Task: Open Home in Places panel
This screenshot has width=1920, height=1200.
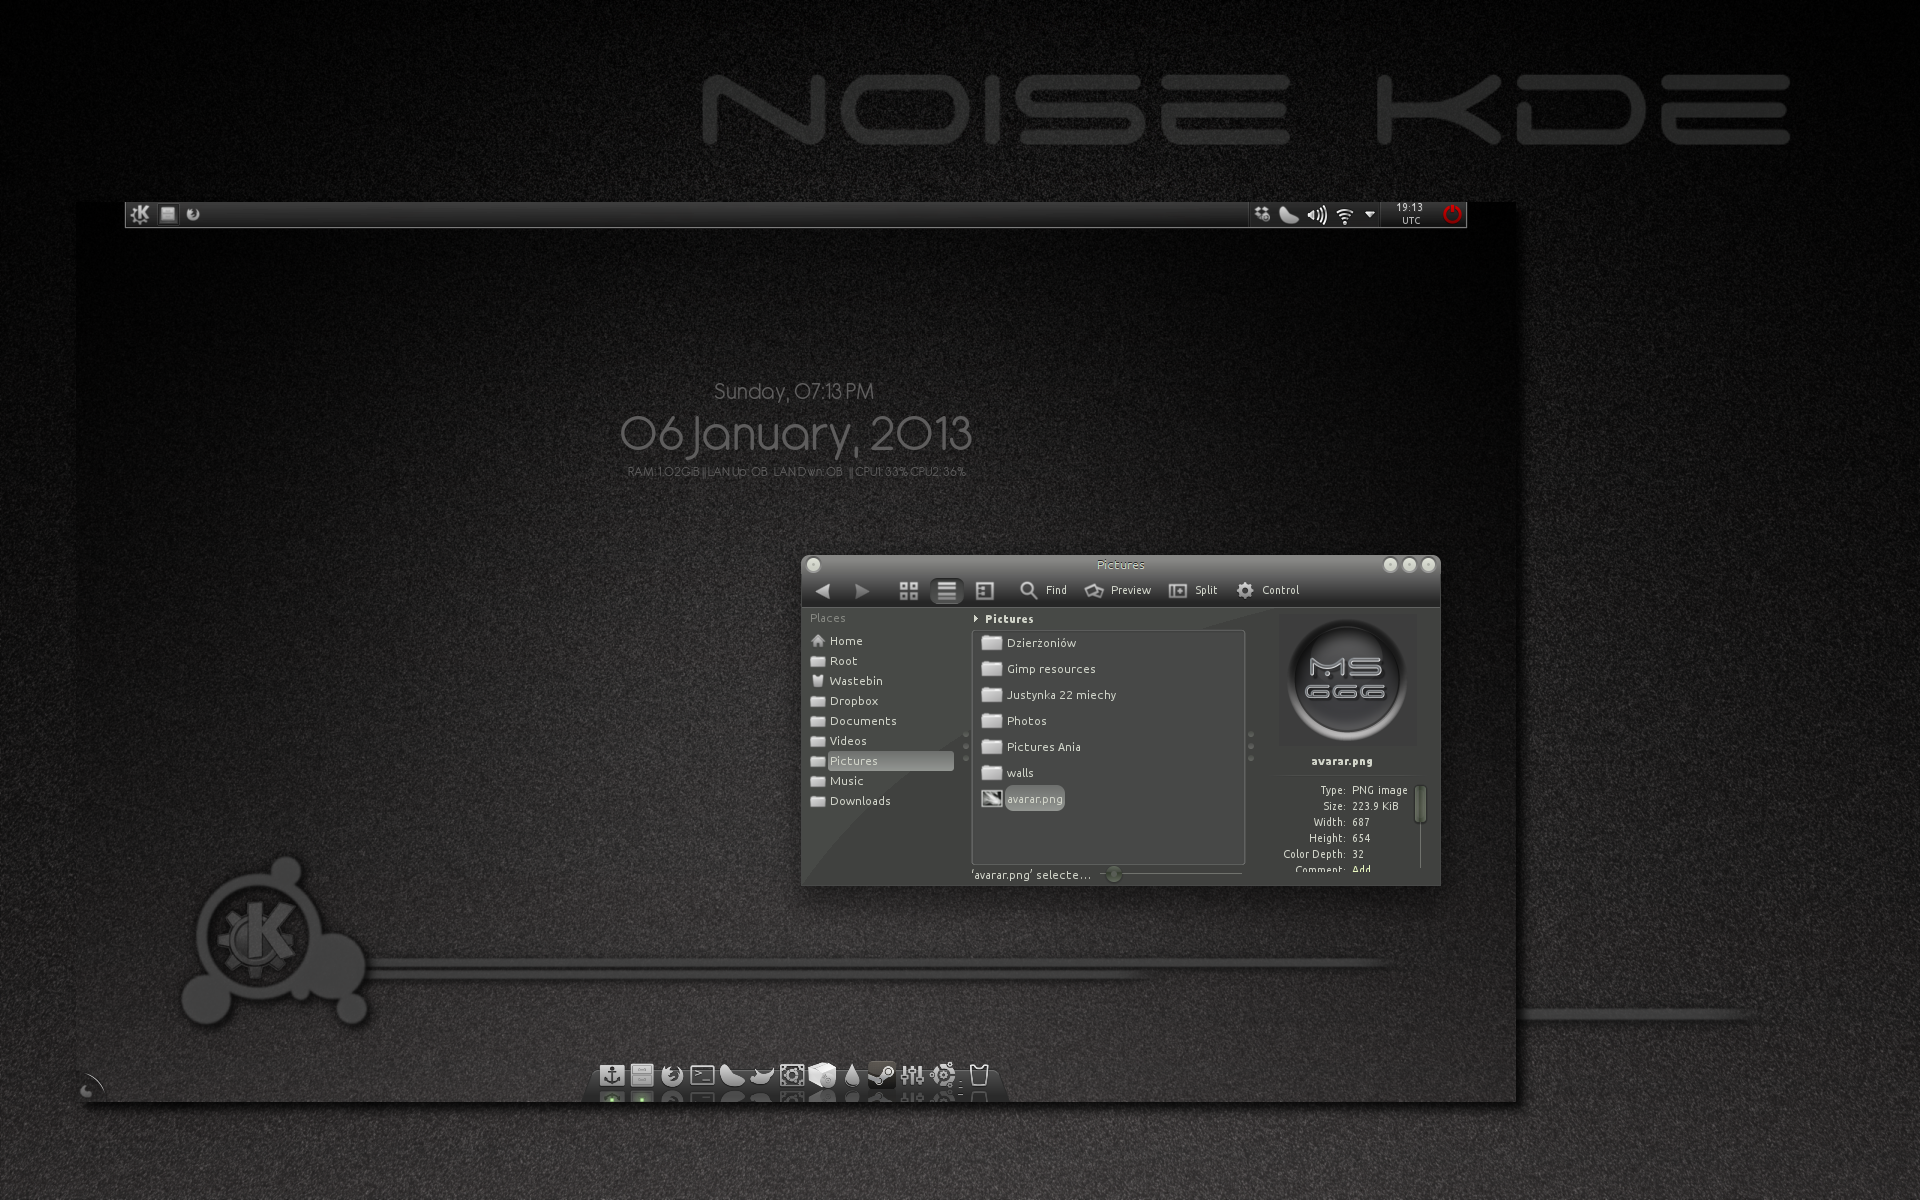Action: tap(882, 641)
